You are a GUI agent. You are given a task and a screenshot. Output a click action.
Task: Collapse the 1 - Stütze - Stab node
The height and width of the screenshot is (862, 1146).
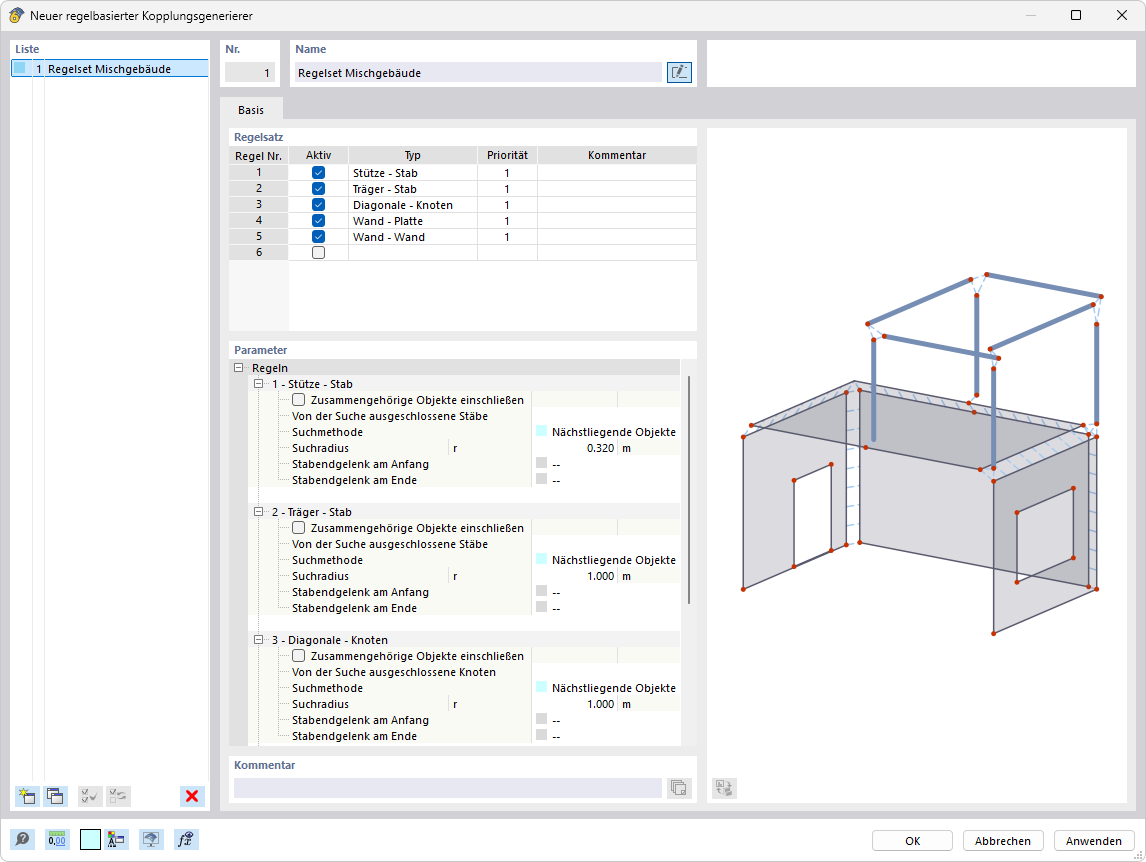258,384
